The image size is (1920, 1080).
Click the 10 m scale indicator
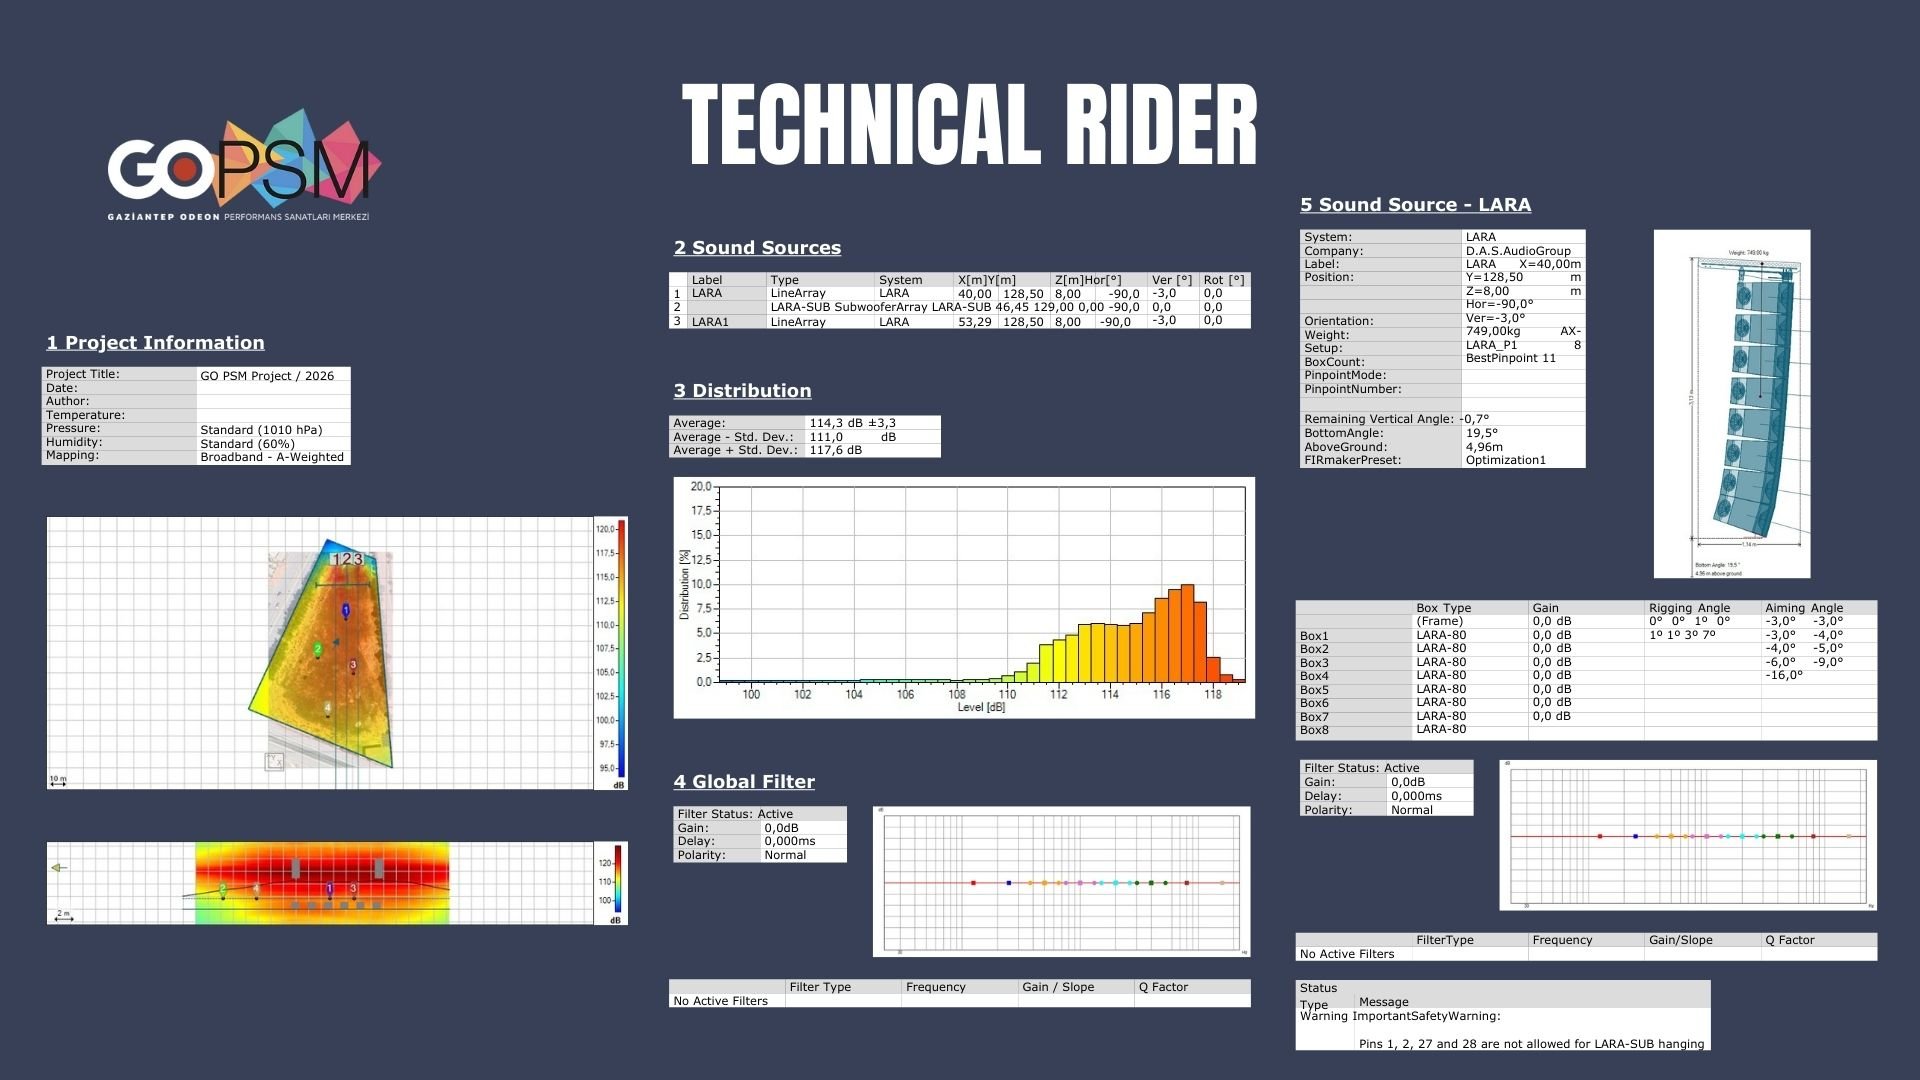[58, 780]
